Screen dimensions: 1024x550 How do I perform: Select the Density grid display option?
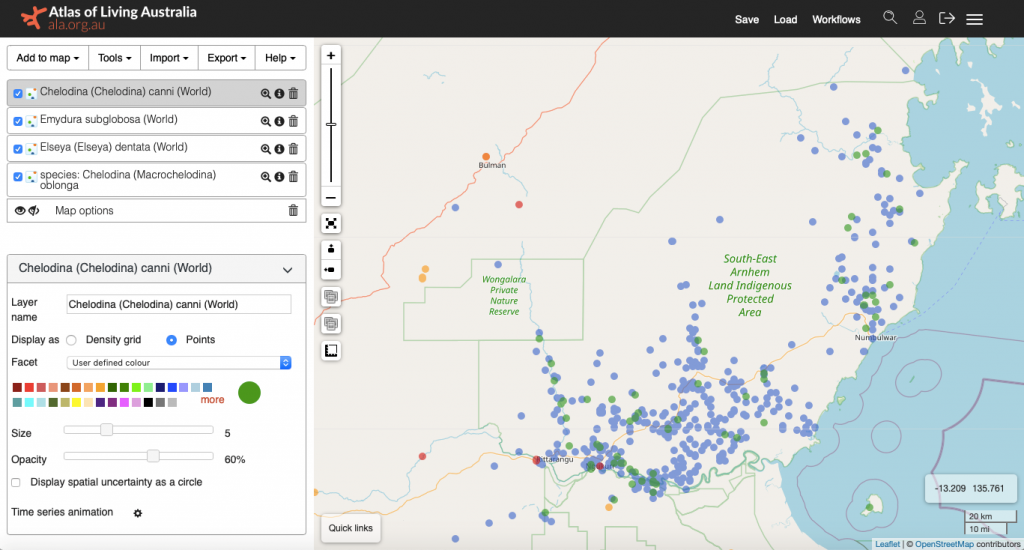point(71,340)
